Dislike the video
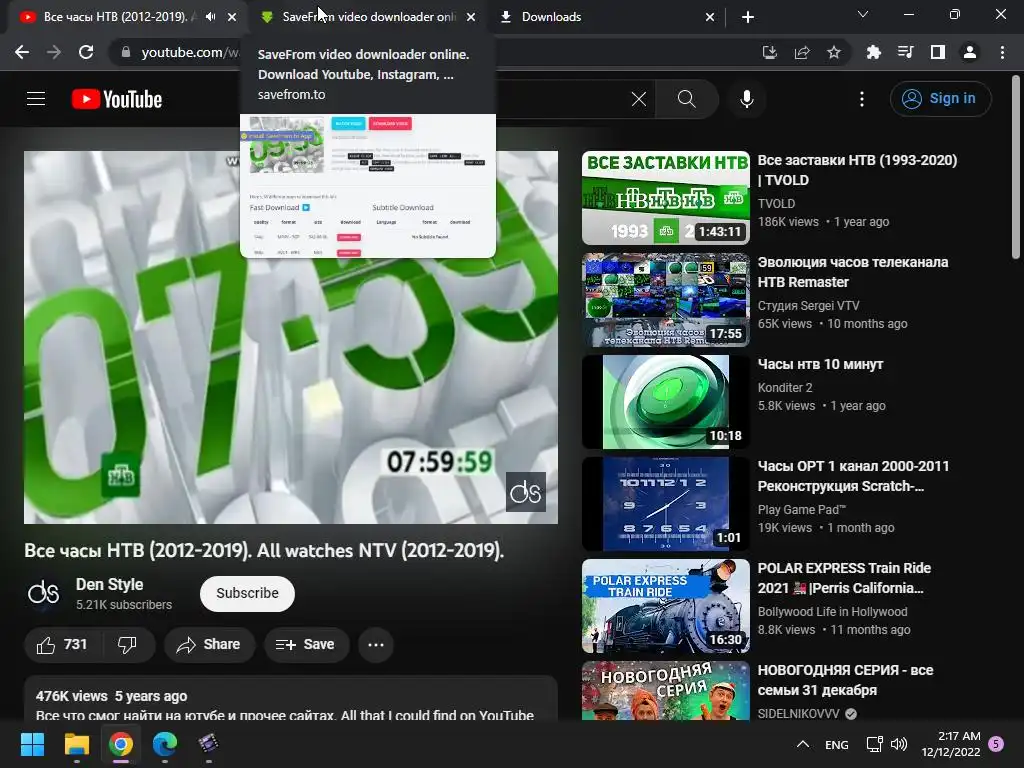Screen dimensions: 1024x768 tap(127, 645)
